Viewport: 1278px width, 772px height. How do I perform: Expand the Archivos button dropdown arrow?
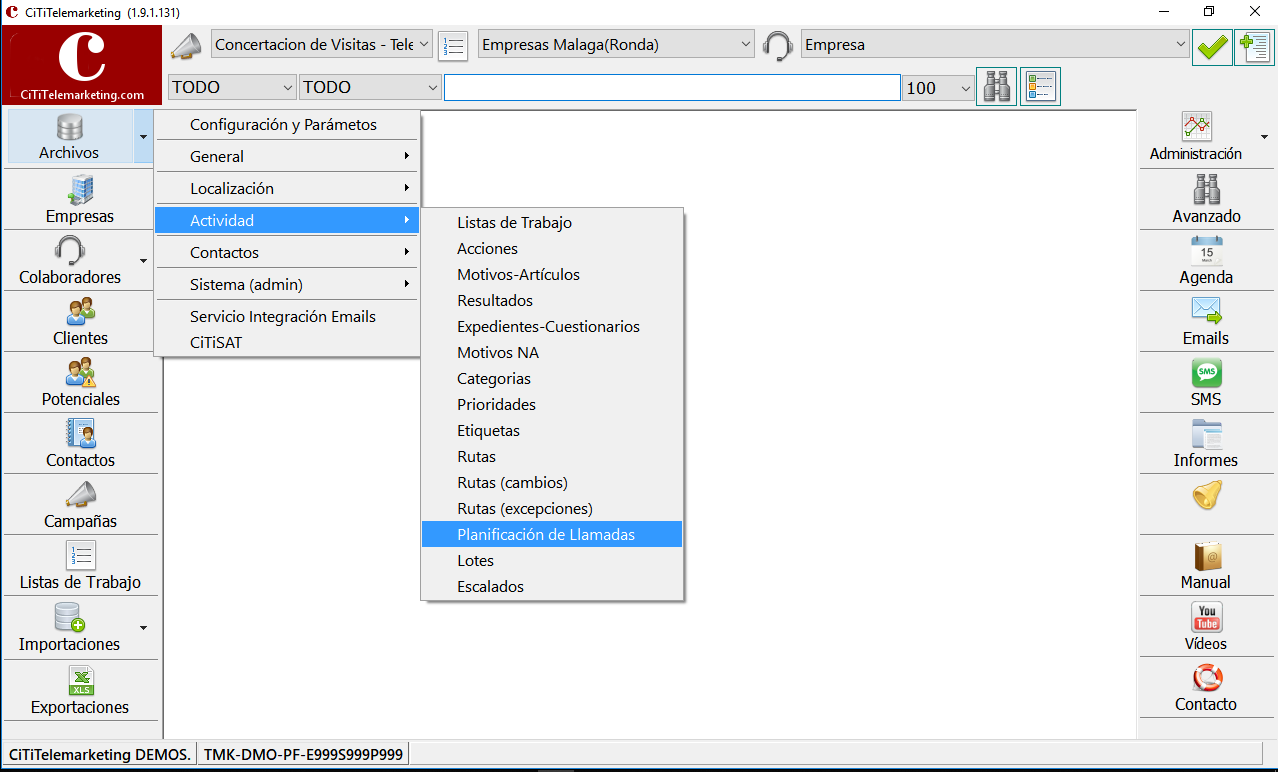(144, 137)
